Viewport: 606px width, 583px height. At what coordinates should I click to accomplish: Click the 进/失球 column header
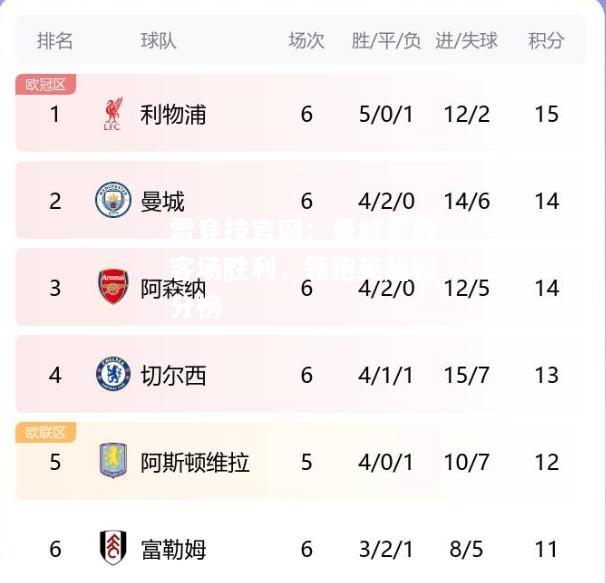pyautogui.click(x=466, y=41)
